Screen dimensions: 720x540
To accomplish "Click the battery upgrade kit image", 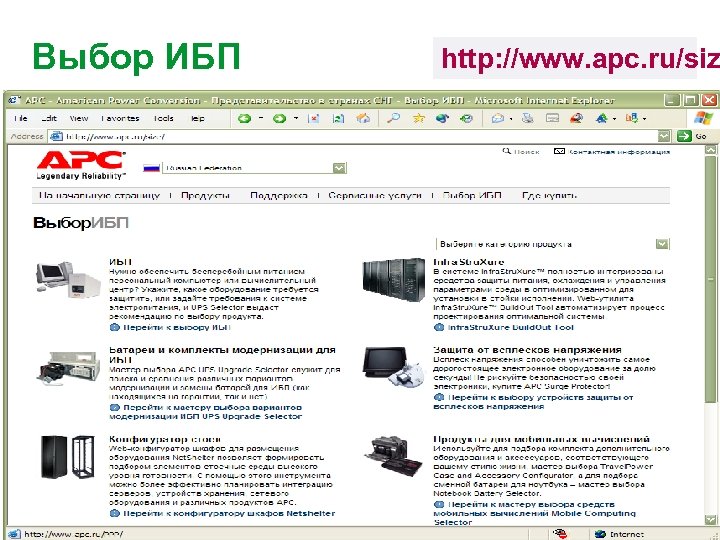I will 68,368.
